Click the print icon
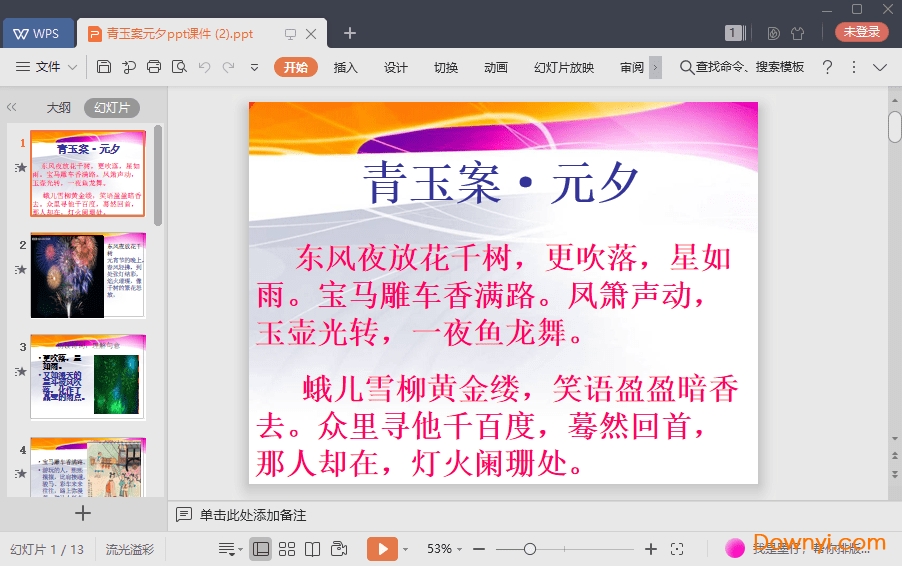The image size is (902, 566). 154,67
